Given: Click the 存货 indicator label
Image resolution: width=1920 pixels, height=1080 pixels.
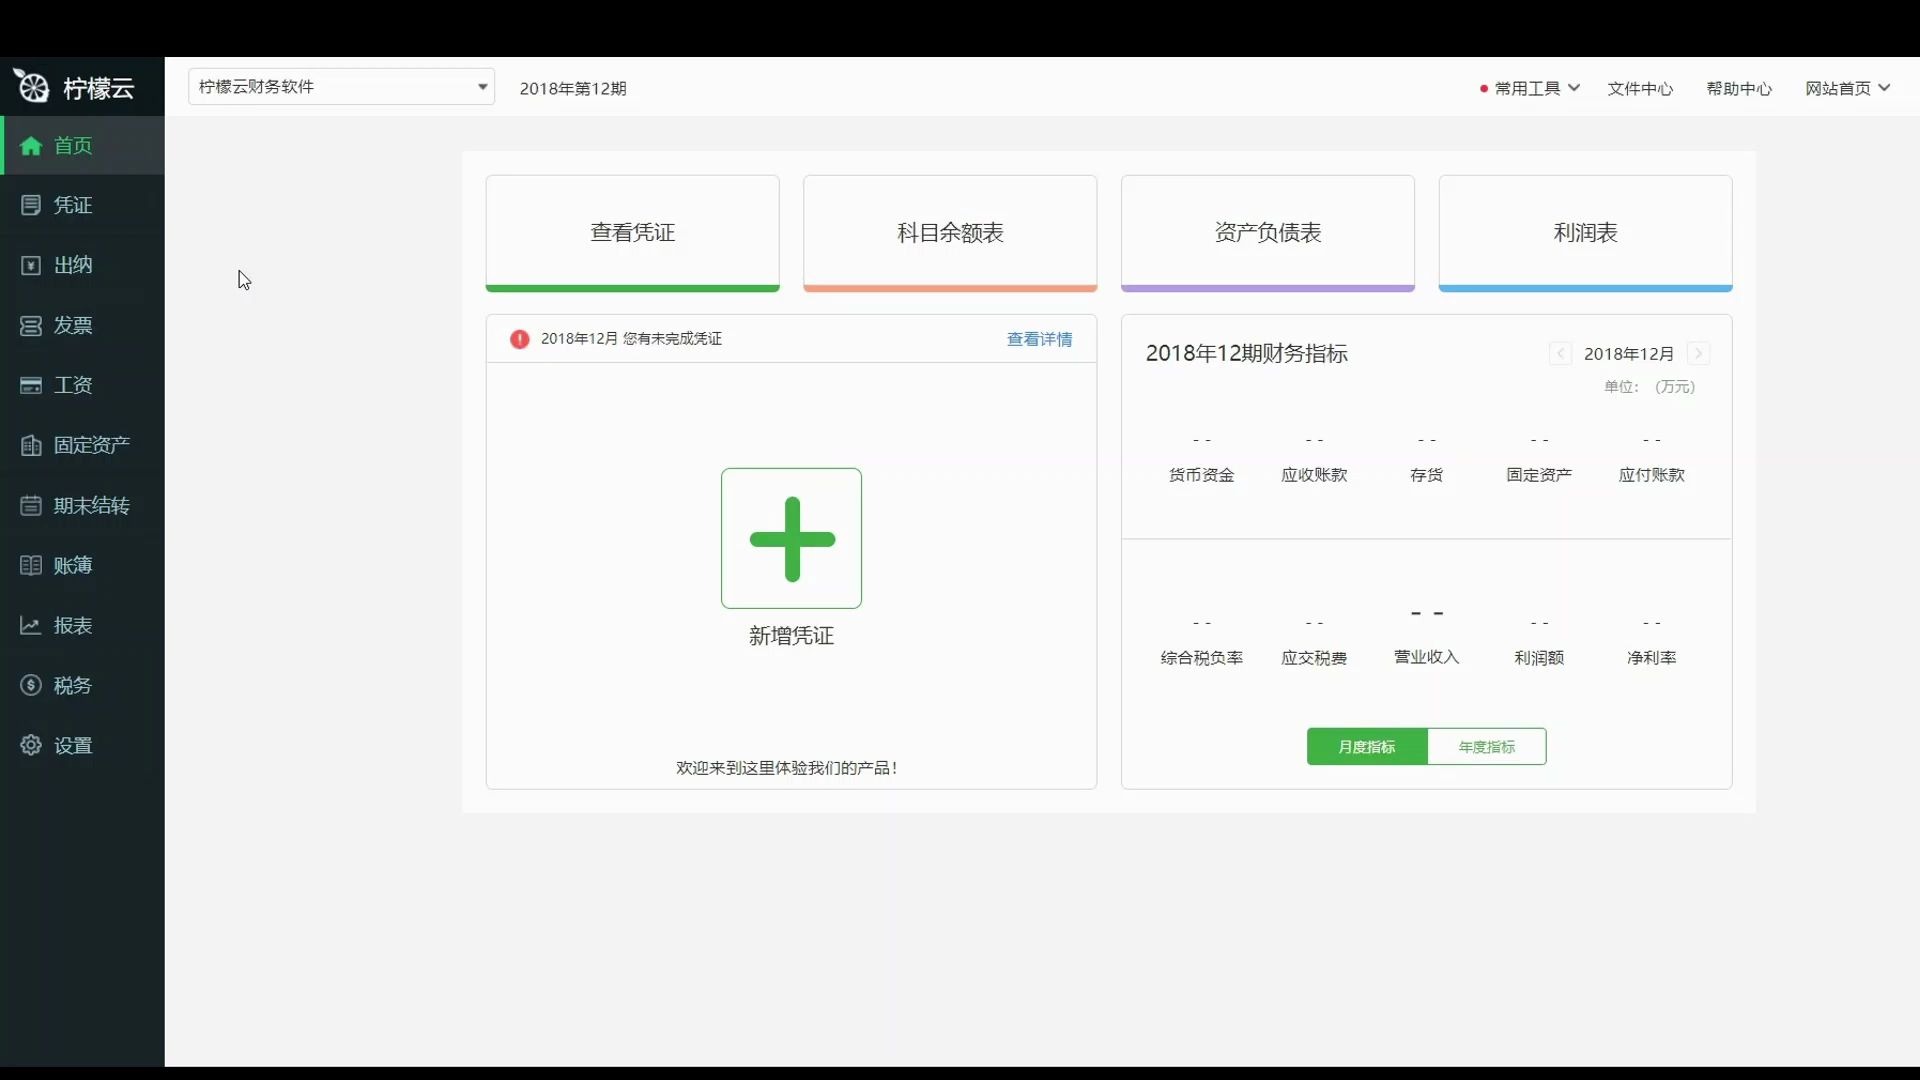Looking at the screenshot, I should pos(1427,475).
